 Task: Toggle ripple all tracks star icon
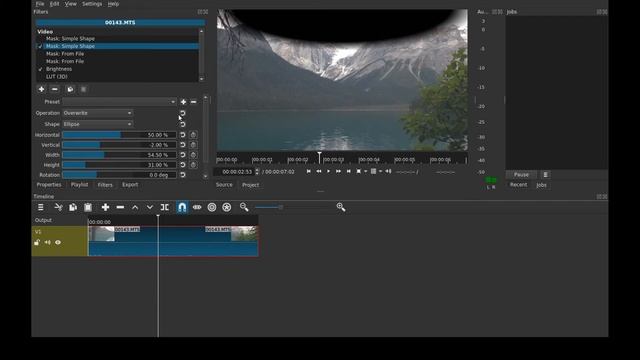[x=227, y=207]
